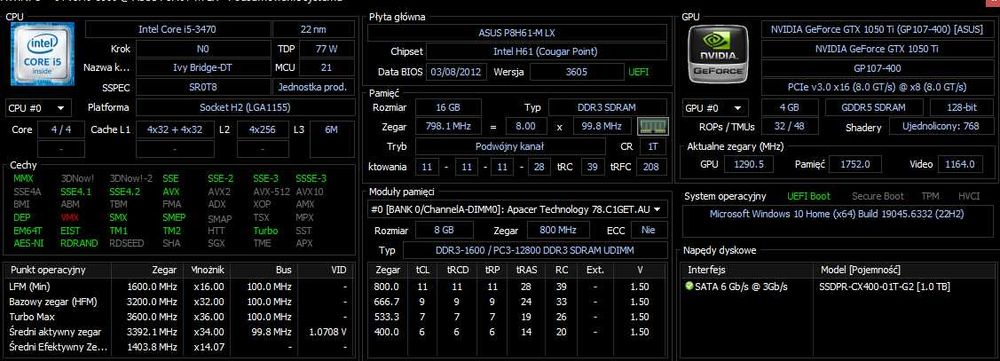The width and height of the screenshot is (1000, 361).
Task: Click the 4x32 + 4x32 L1 cache value
Action: pyautogui.click(x=174, y=129)
